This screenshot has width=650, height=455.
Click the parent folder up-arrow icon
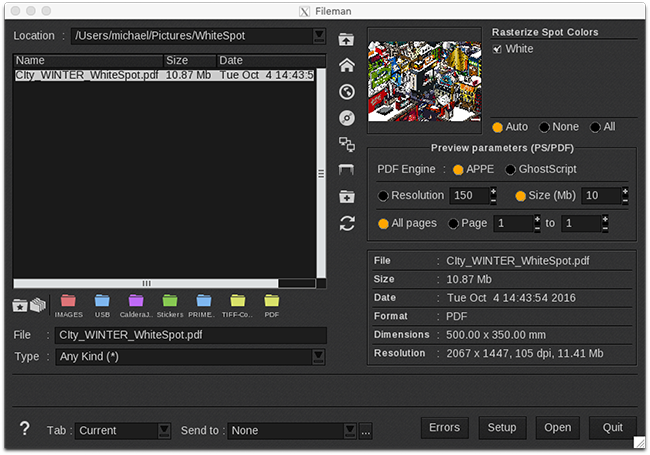[x=347, y=39]
